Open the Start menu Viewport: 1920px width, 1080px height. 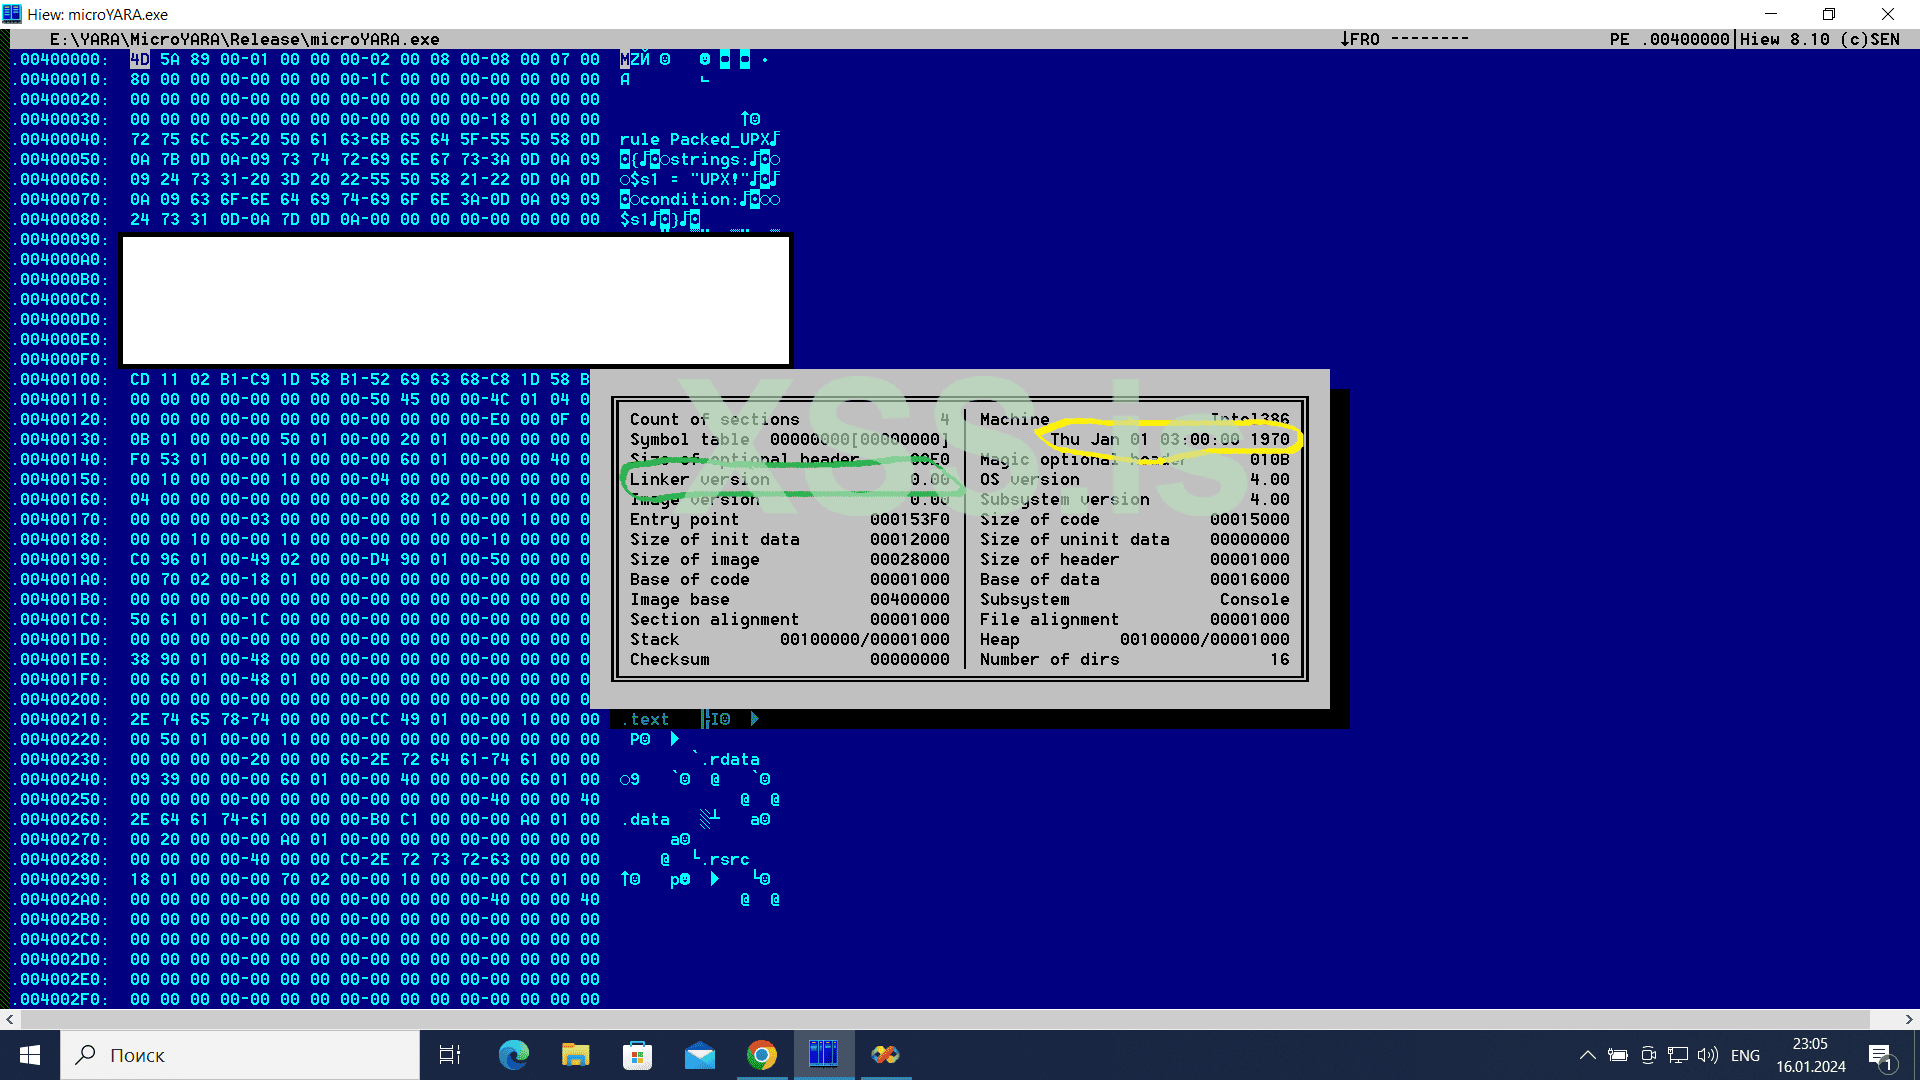(29, 1055)
